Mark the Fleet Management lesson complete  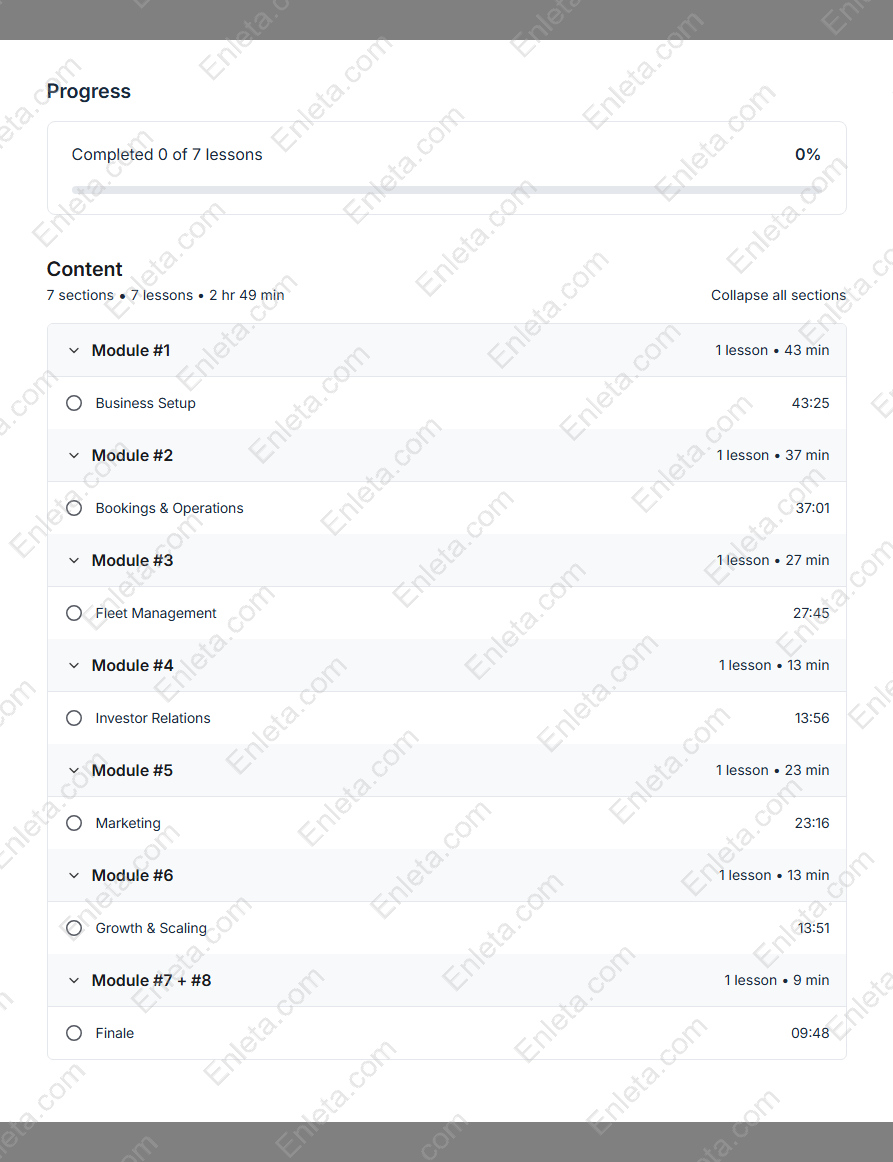pos(74,612)
